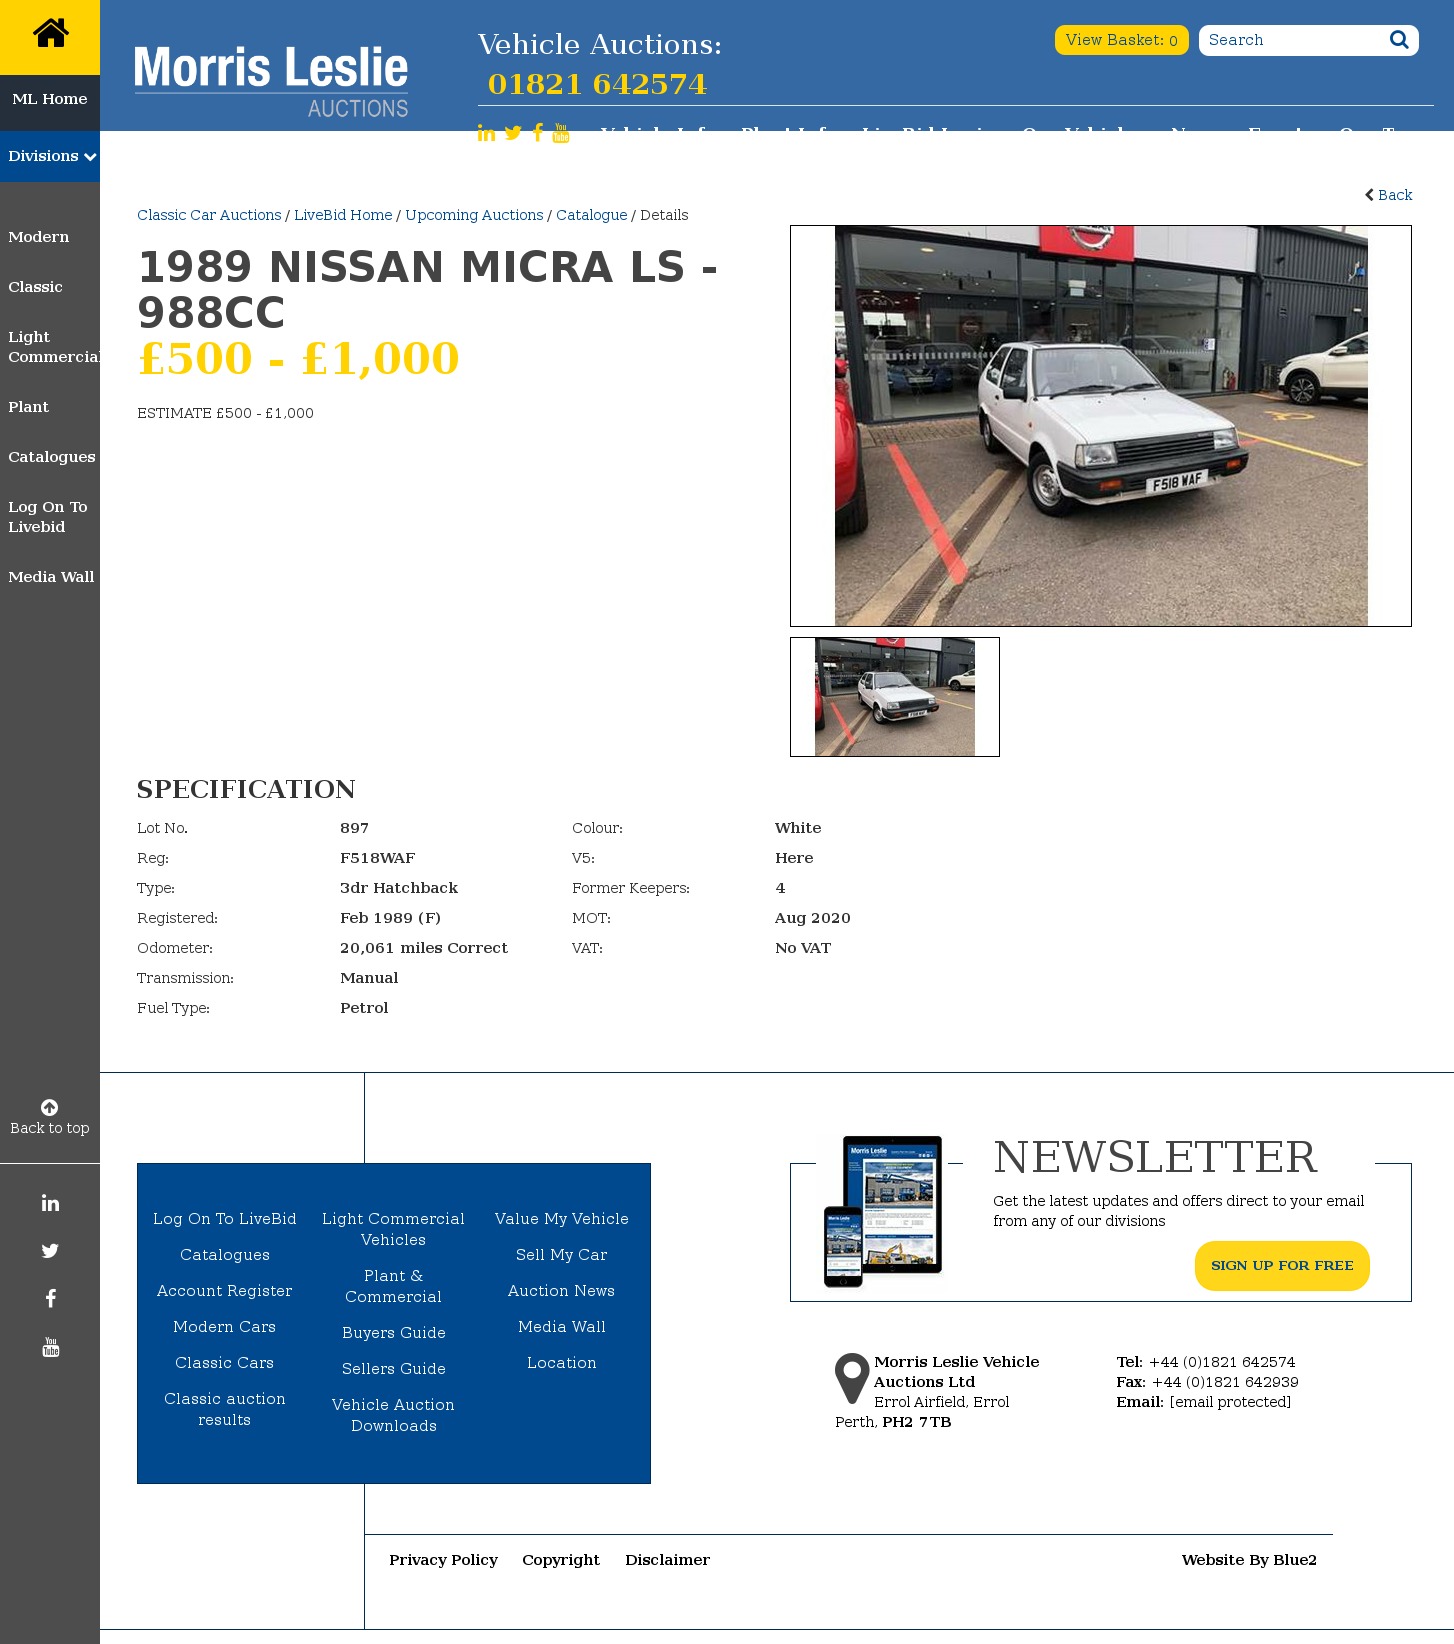Click the Morris Leslie Auctions logo
Image resolution: width=1454 pixels, height=1644 pixels.
271,81
